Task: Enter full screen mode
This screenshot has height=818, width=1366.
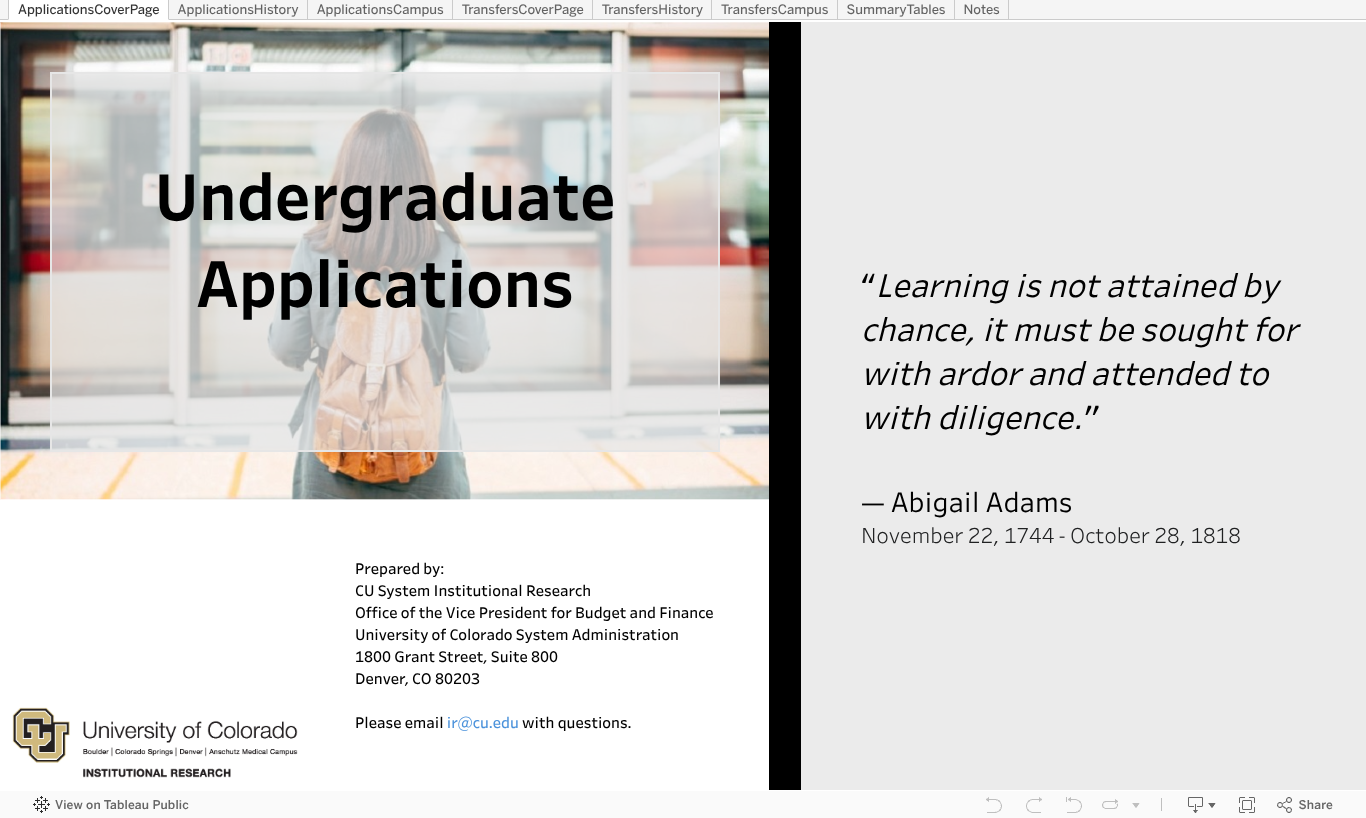Action: 1247,805
